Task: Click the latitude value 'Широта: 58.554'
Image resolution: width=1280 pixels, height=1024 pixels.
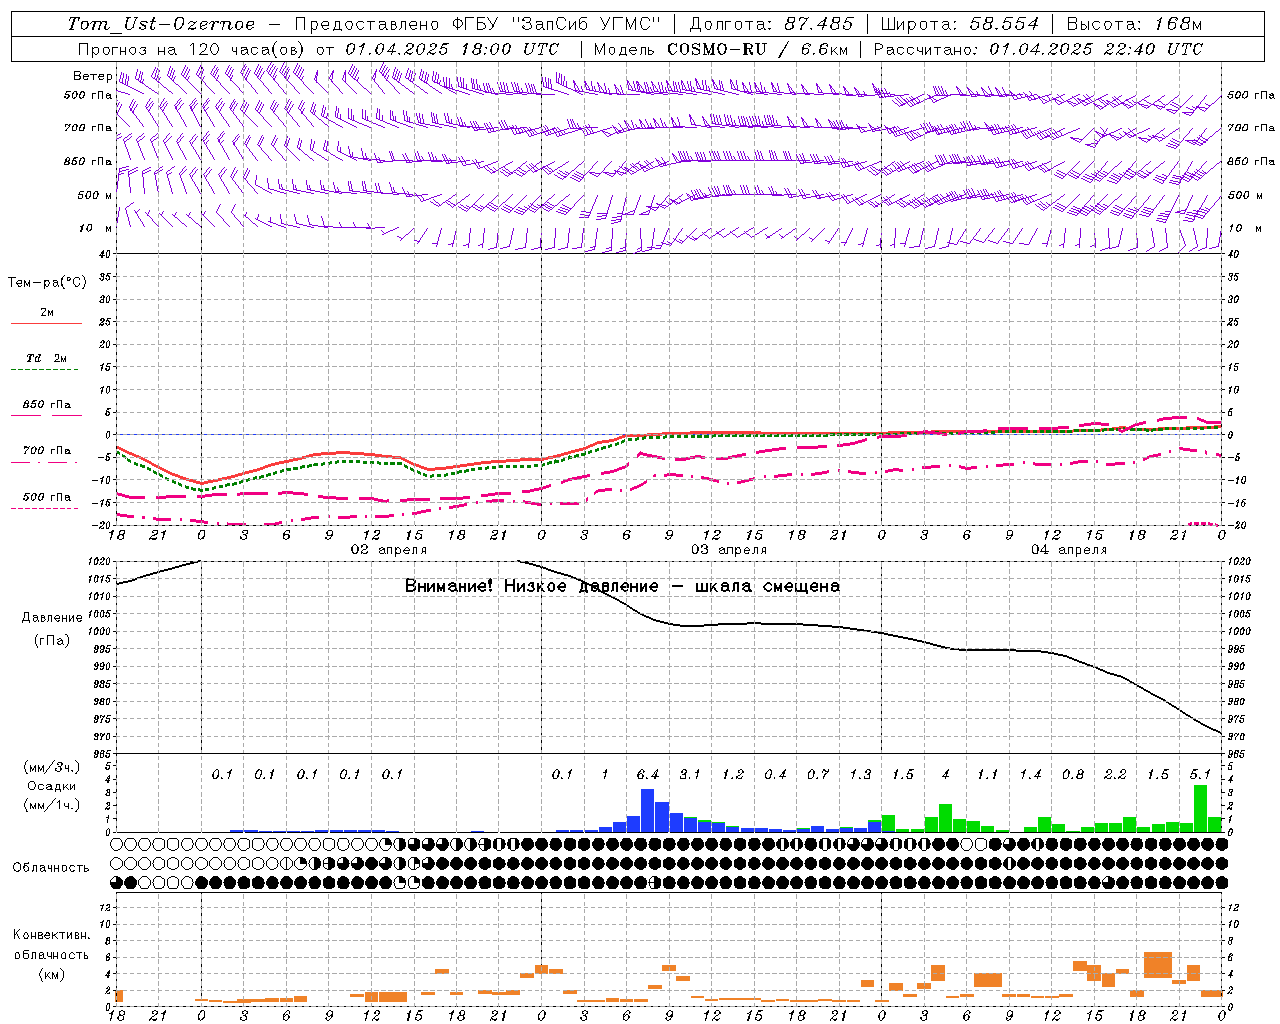Action: coord(959,24)
